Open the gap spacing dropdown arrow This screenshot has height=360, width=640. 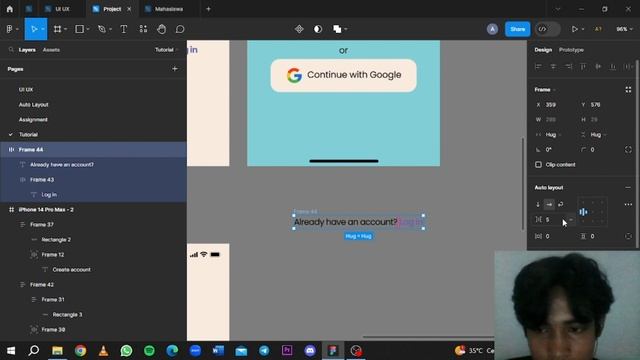coord(571,220)
